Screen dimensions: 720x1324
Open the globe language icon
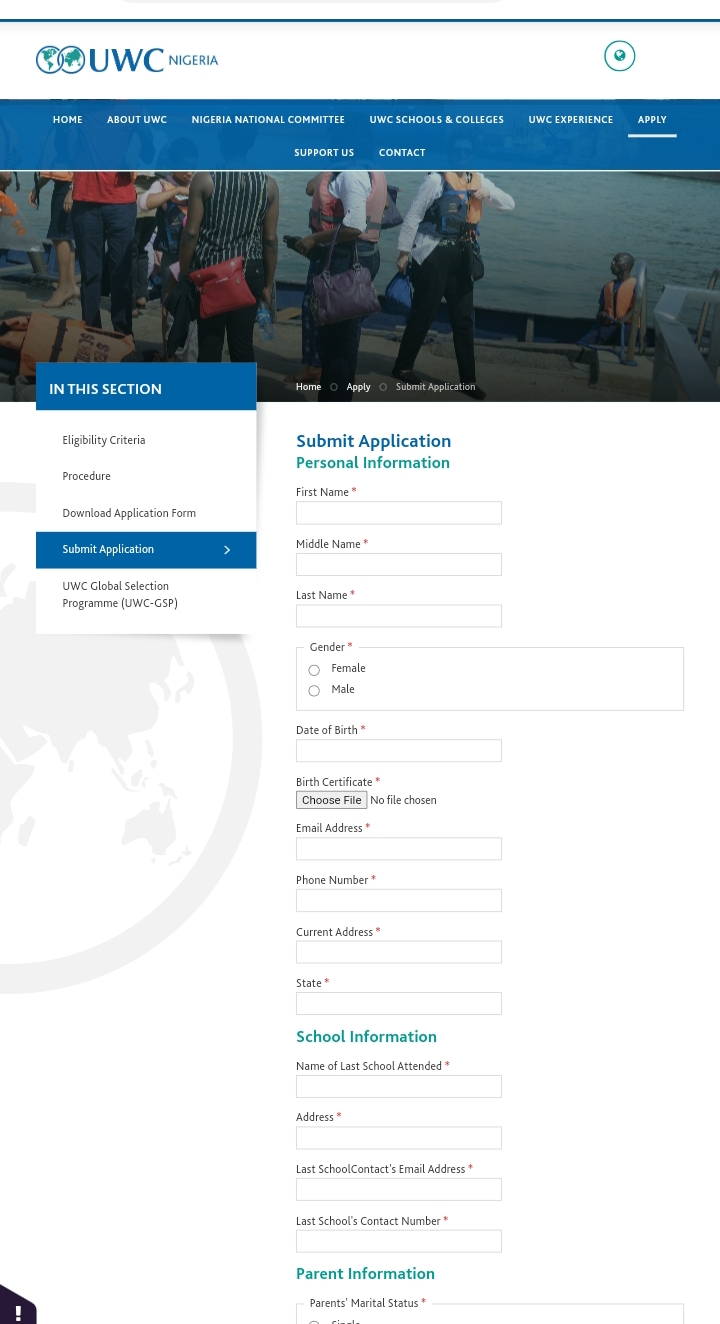tap(620, 56)
